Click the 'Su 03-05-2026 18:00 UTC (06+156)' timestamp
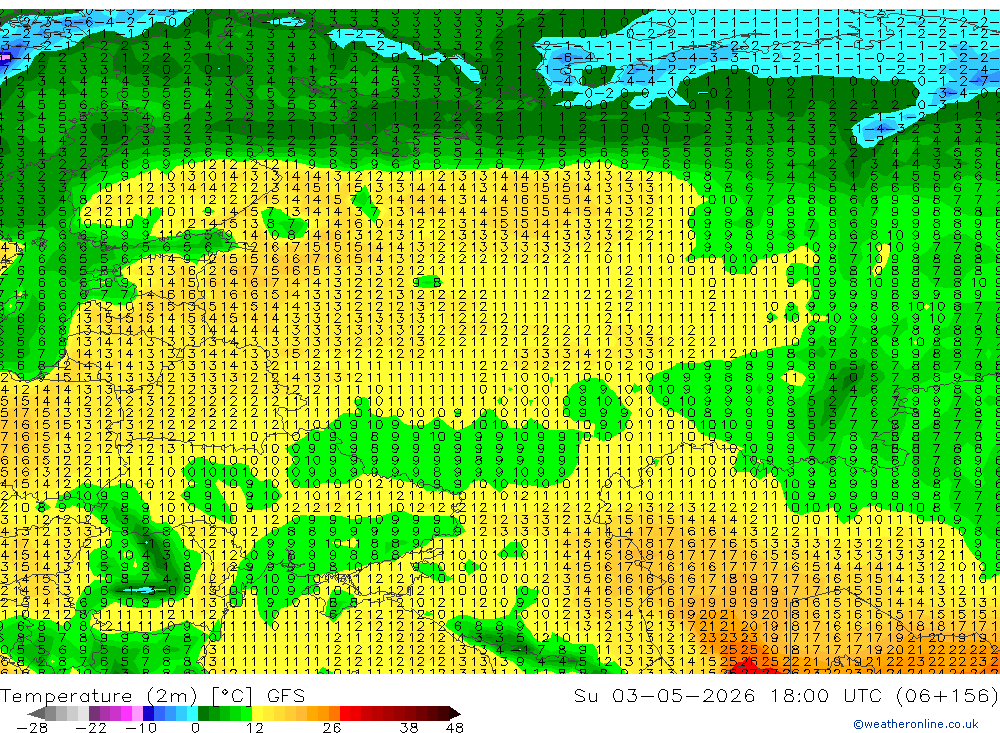 (x=786, y=695)
